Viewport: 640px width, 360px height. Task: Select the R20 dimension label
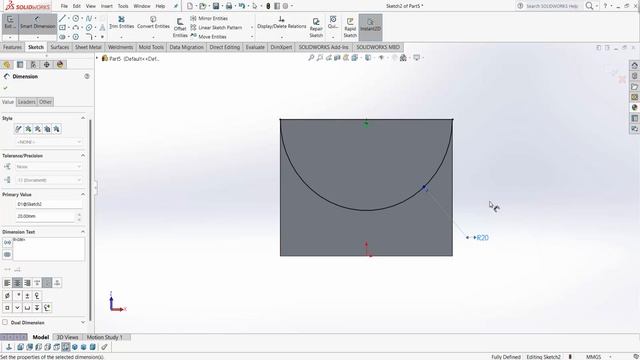pos(482,238)
